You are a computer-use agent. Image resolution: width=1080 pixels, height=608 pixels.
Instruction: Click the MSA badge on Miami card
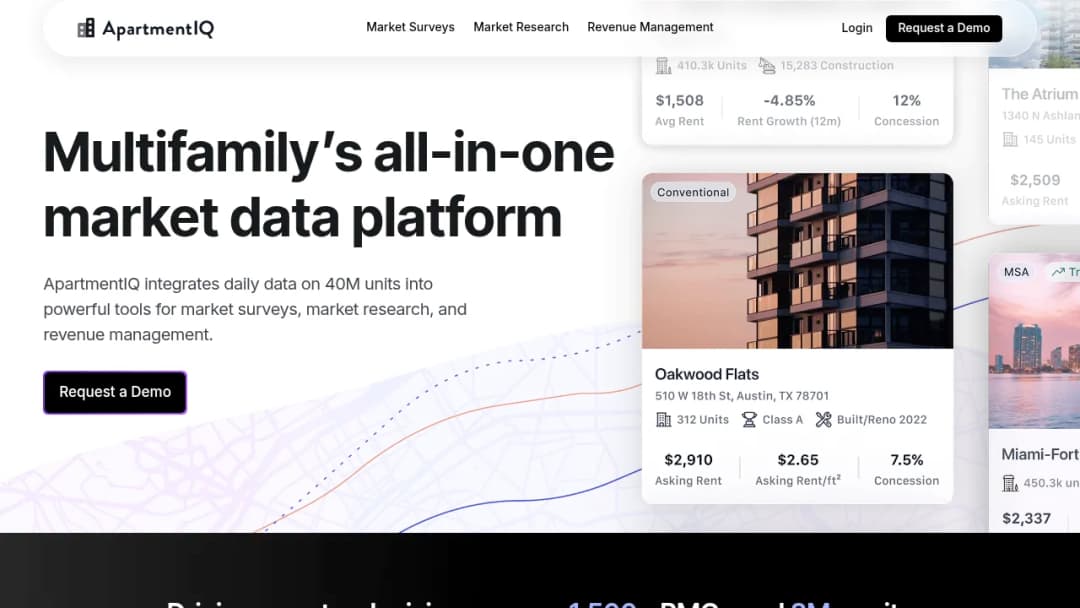coord(1016,272)
